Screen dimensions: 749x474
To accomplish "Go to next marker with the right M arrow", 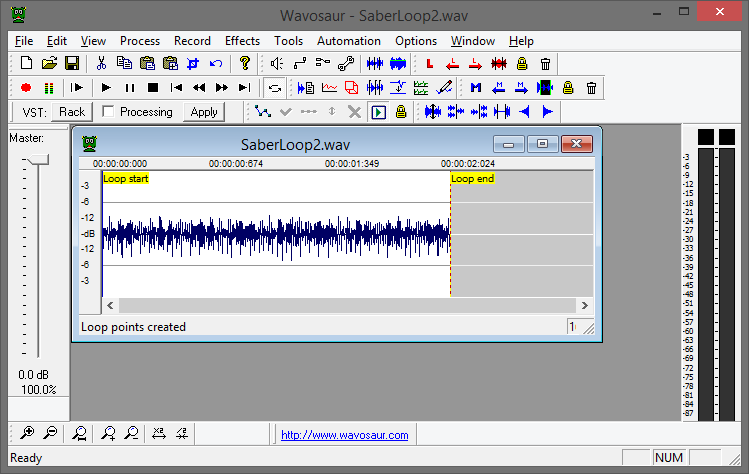I will [522, 87].
